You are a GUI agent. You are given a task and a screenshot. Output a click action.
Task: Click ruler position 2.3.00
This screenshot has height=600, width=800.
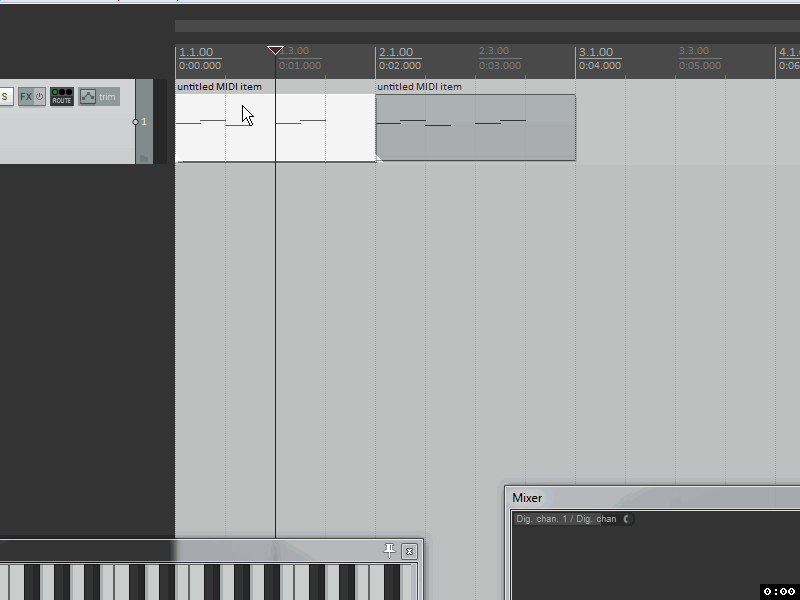pos(494,51)
